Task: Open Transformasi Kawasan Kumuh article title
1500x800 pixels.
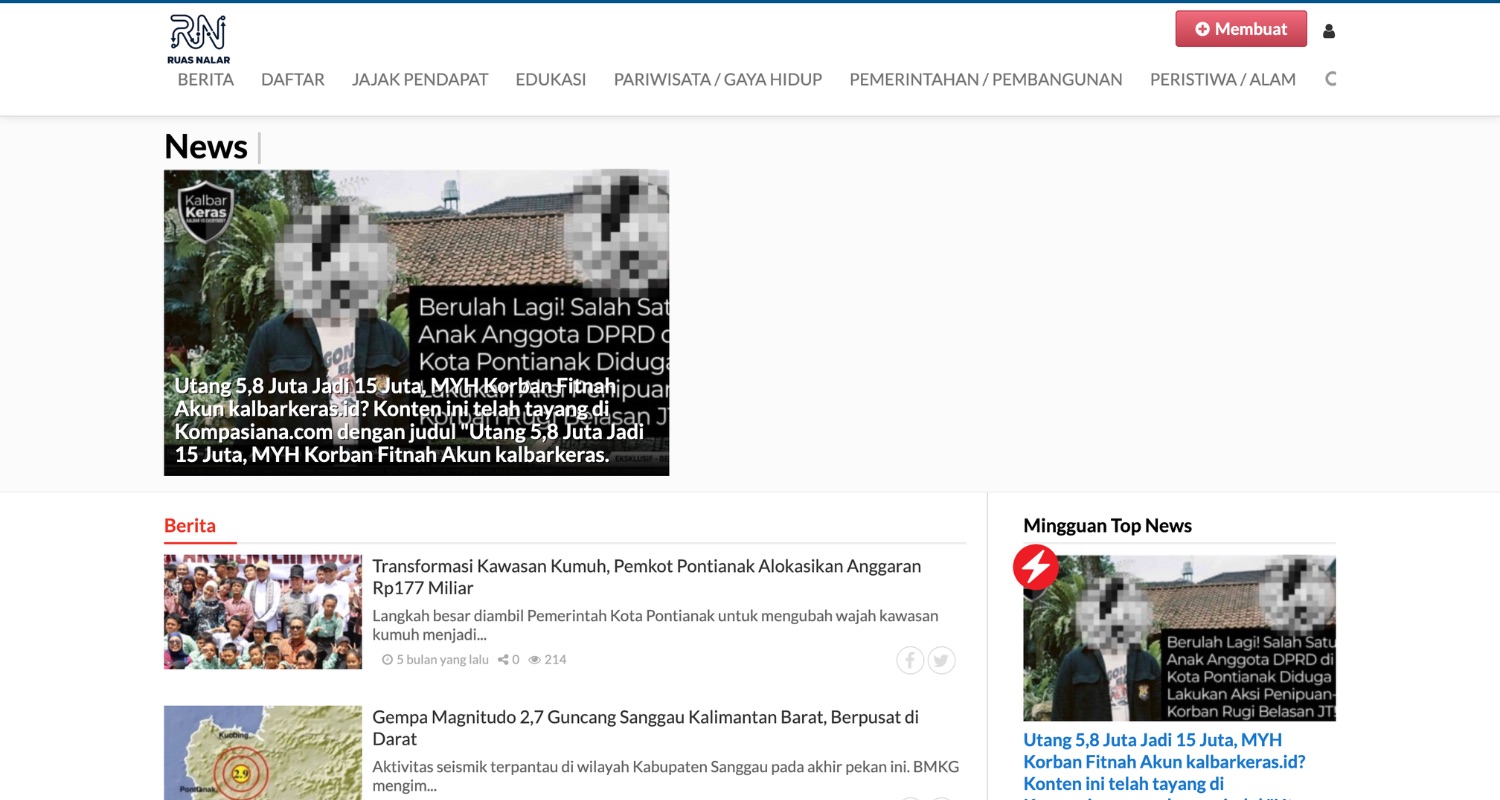Action: coord(647,577)
